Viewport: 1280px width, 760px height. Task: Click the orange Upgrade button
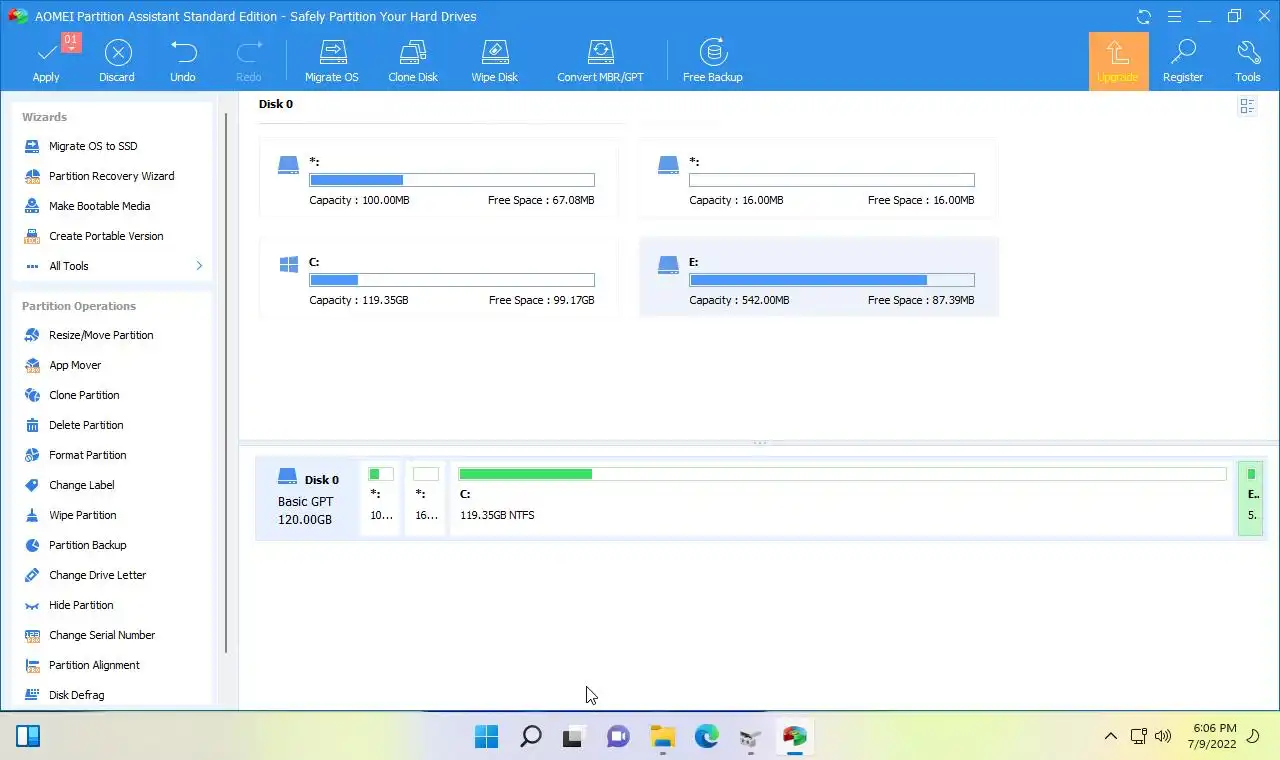coord(1118,61)
